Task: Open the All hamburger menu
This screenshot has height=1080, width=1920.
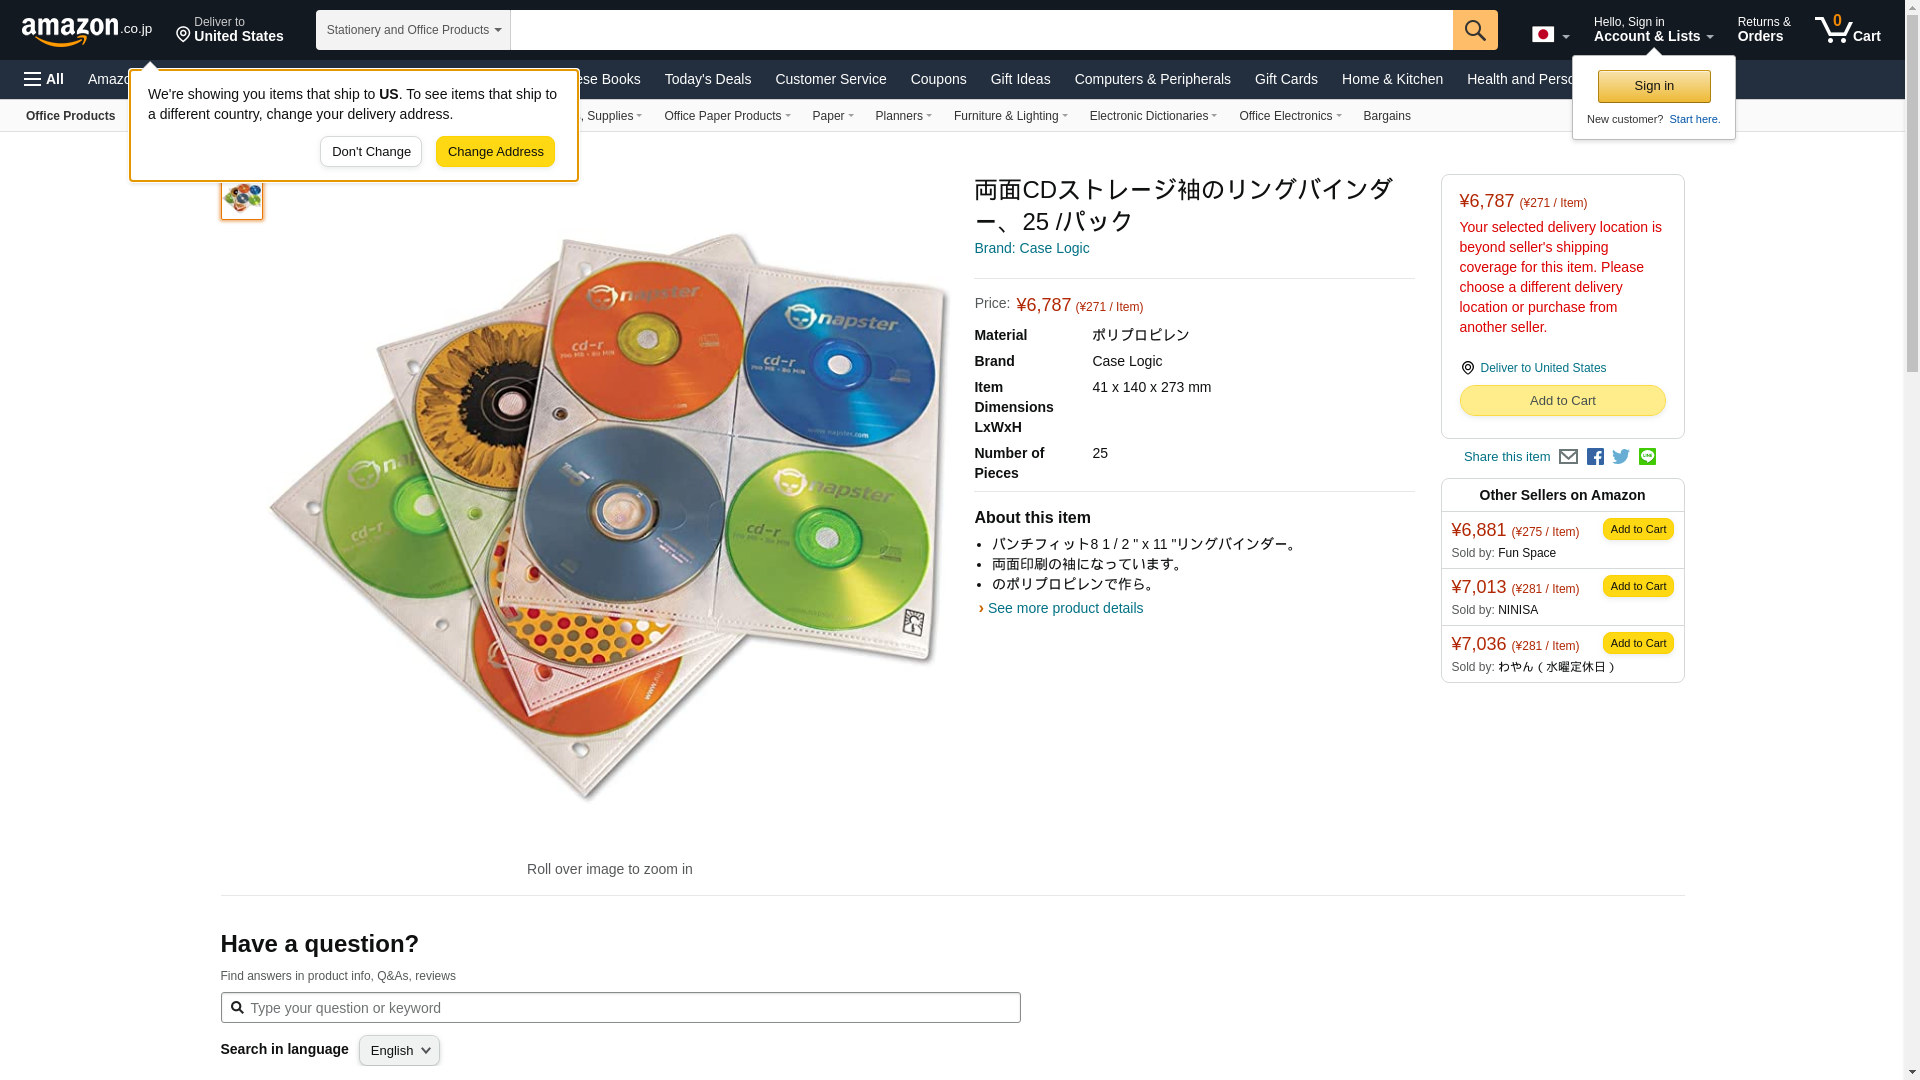Action: pyautogui.click(x=44, y=79)
